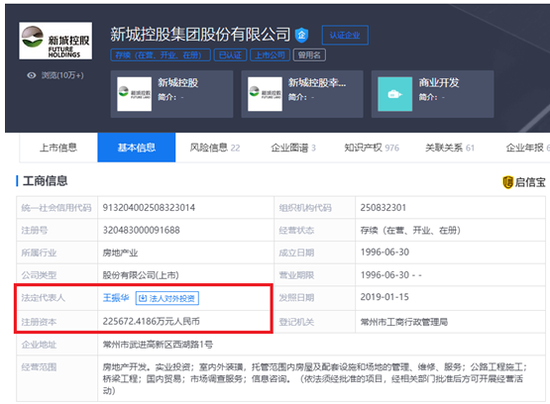Click the 存续（在营、开业、在册）status tag
The height and width of the screenshot is (404, 550).
160,55
